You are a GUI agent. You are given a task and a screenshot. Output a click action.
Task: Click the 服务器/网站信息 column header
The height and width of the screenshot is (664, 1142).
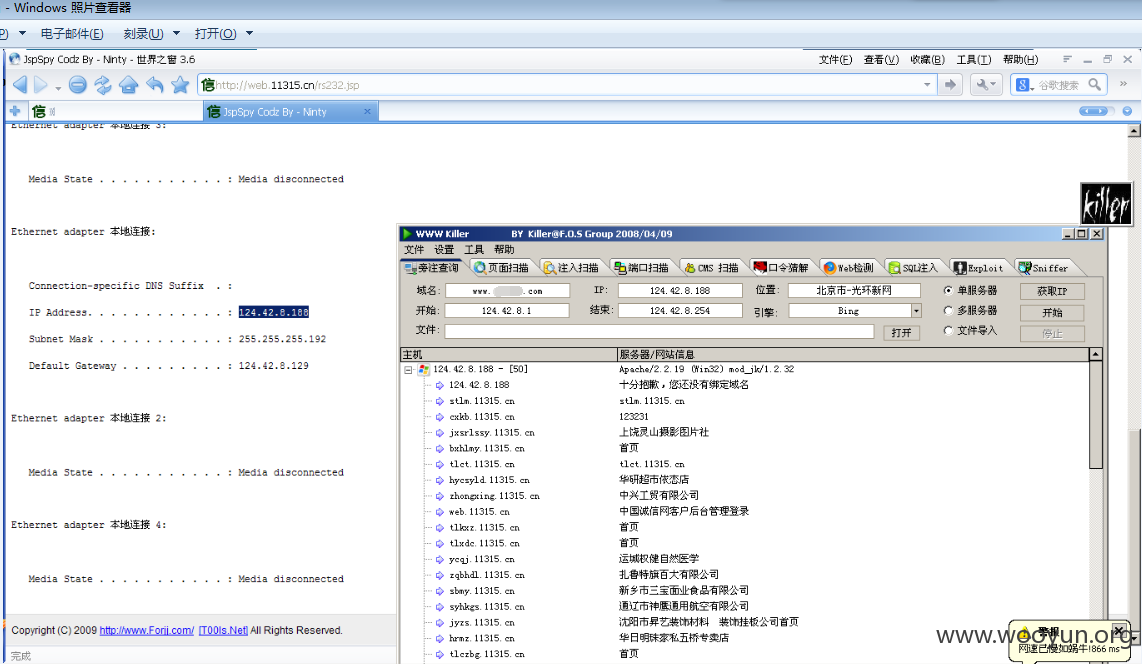(853, 355)
